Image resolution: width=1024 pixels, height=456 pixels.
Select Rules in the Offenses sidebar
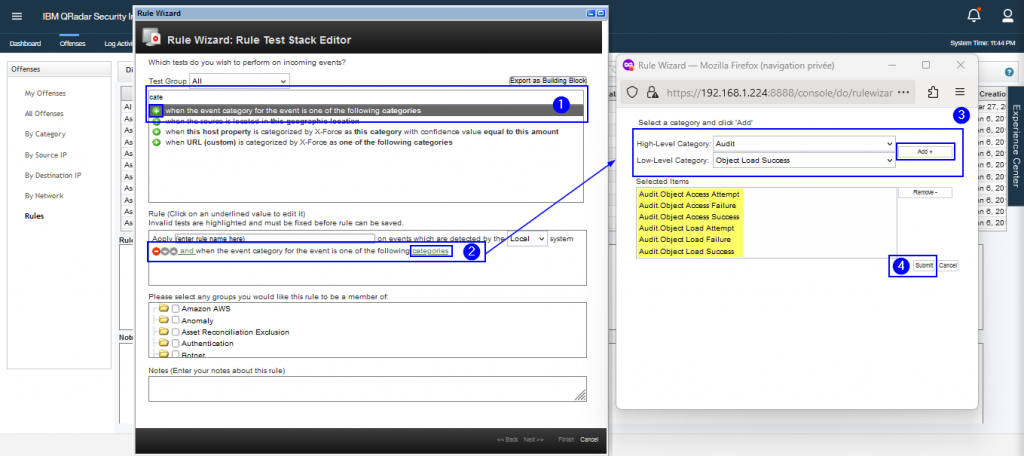tap(34, 216)
